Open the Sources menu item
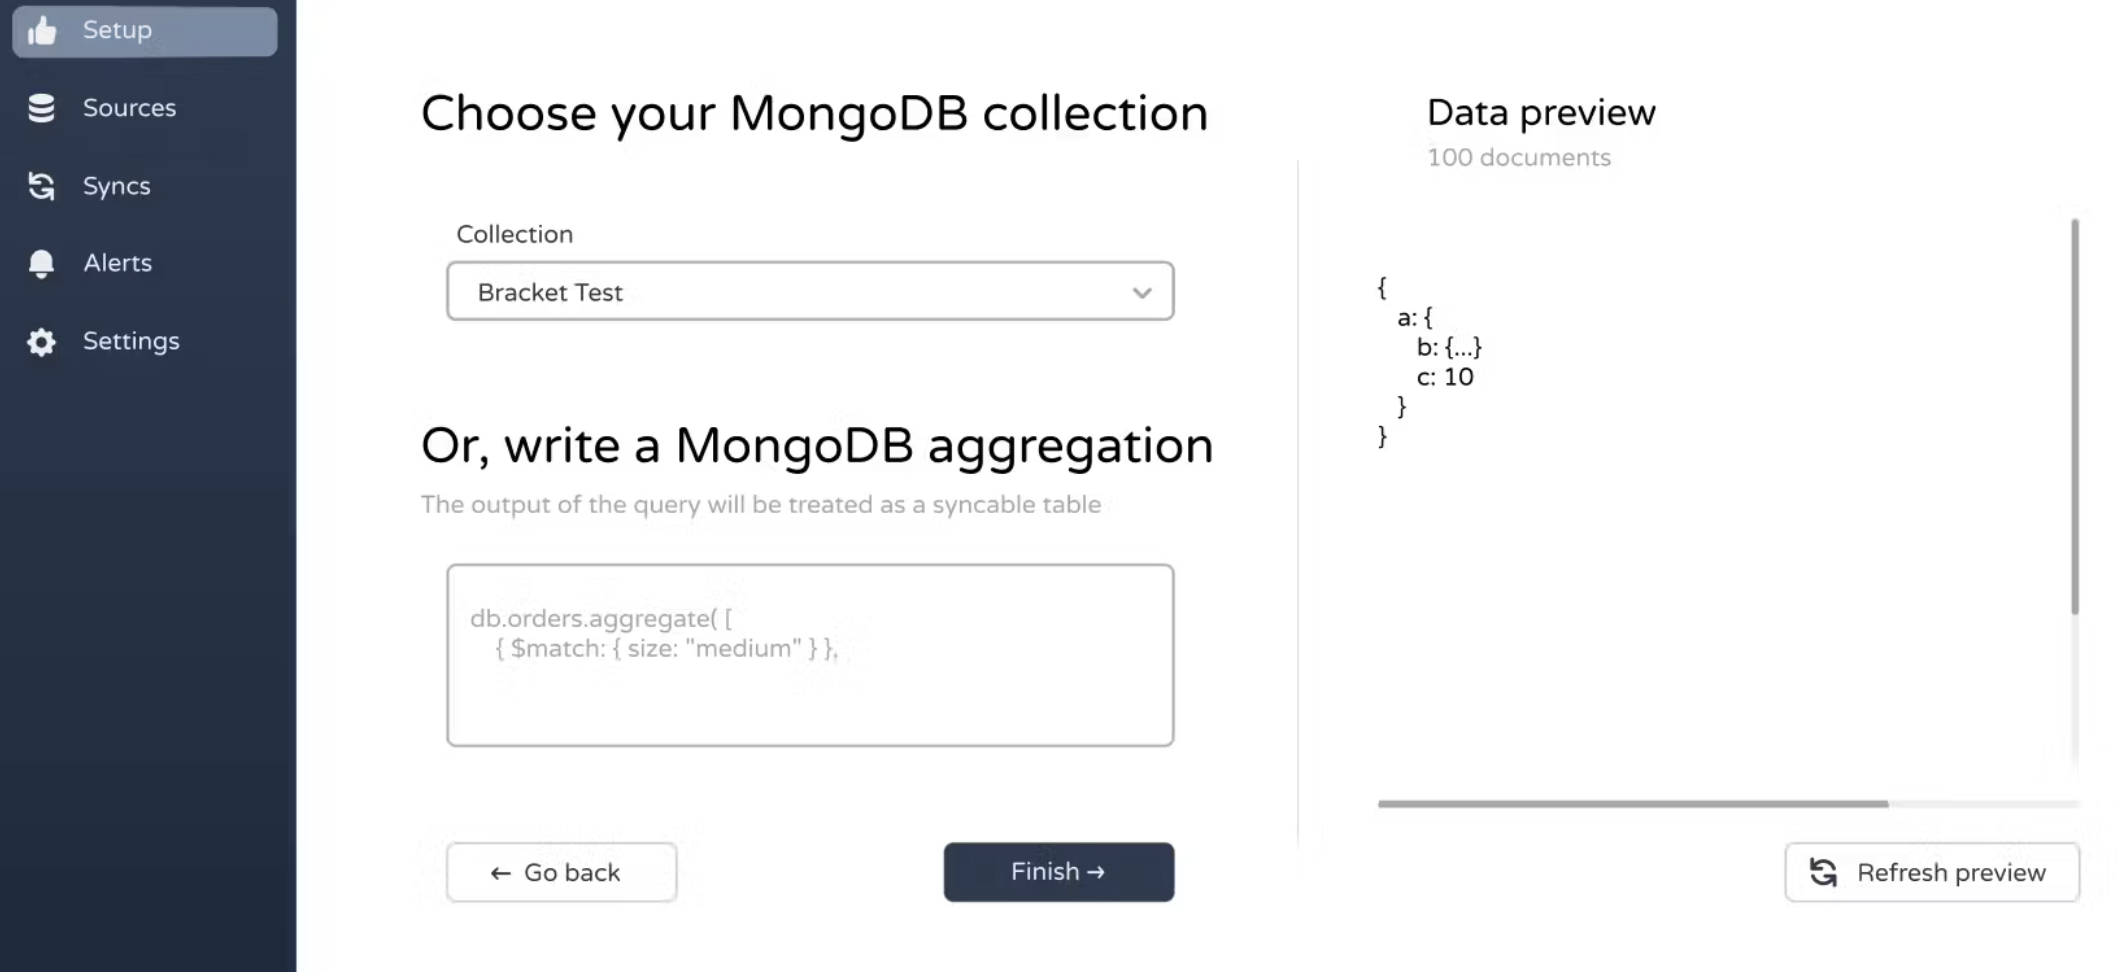2120x972 pixels. [x=129, y=108]
